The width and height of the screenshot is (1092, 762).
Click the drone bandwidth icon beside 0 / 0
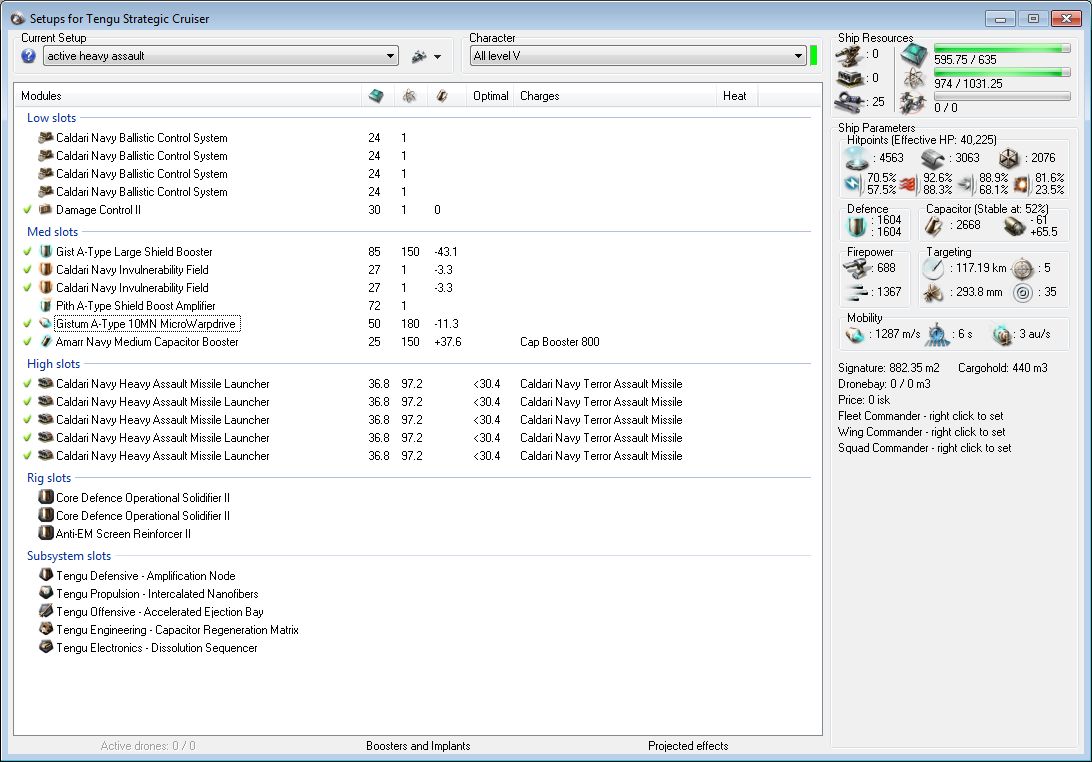tap(913, 103)
